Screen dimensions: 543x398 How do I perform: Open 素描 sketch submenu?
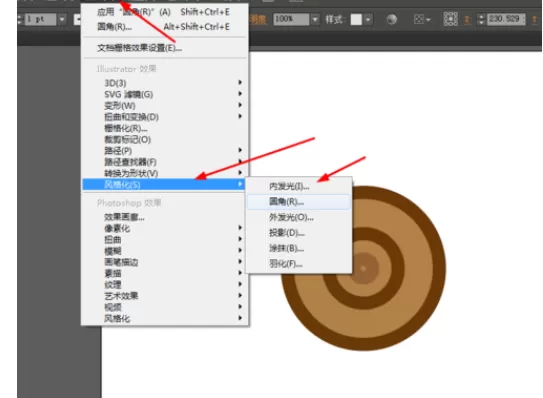[165, 273]
